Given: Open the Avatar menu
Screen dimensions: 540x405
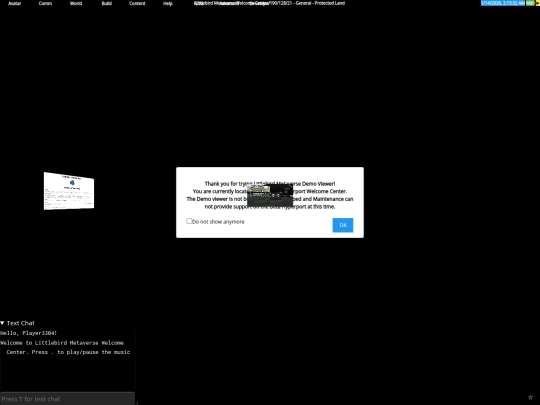Looking at the screenshot, I should pos(14,3).
